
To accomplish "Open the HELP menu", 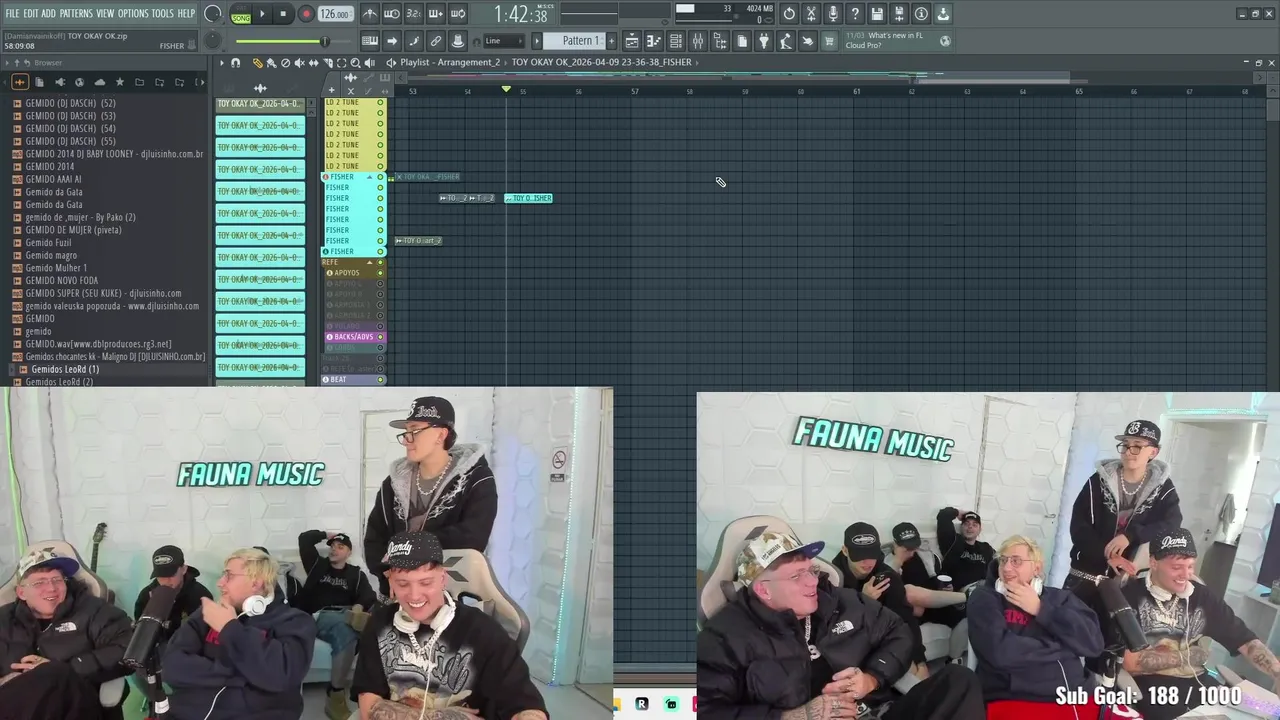I will coord(186,14).
